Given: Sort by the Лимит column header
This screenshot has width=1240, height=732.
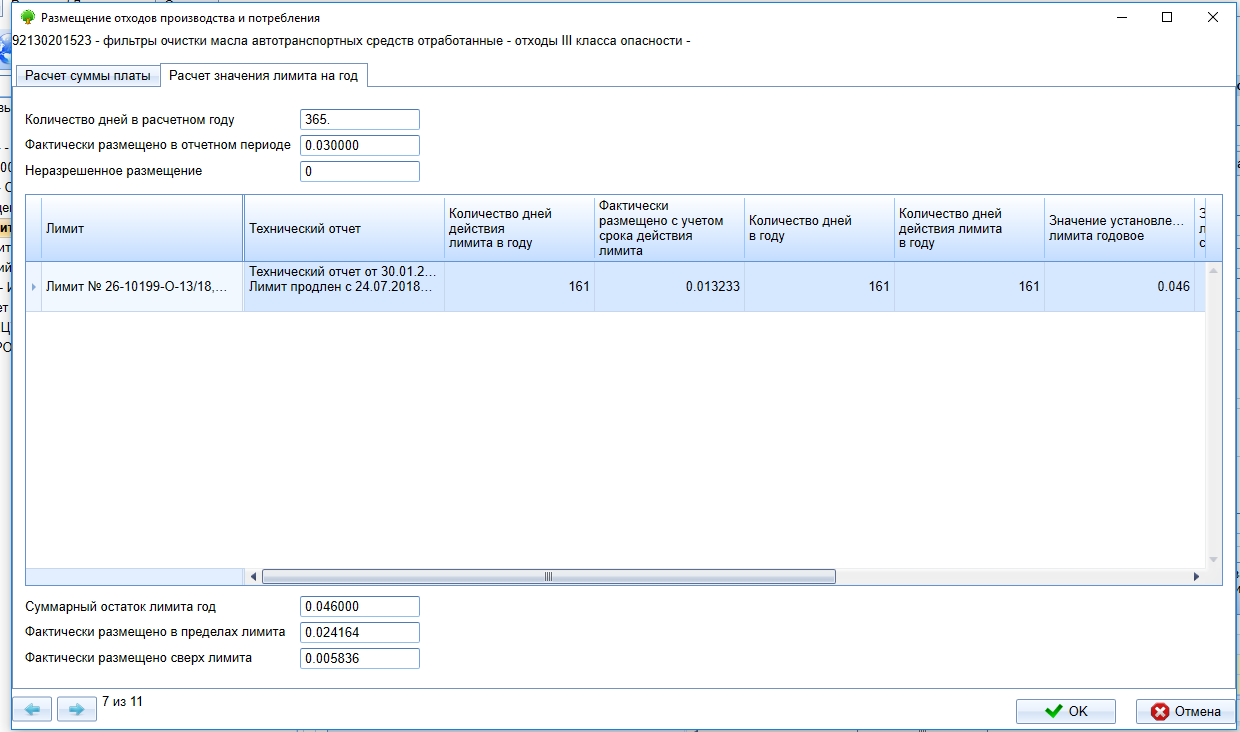Looking at the screenshot, I should coord(142,229).
